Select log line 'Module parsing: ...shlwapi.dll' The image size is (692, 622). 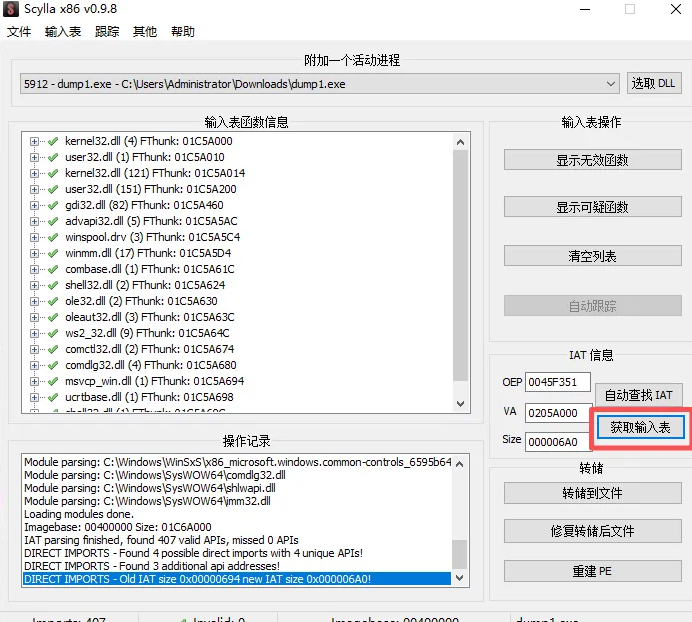click(x=150, y=488)
